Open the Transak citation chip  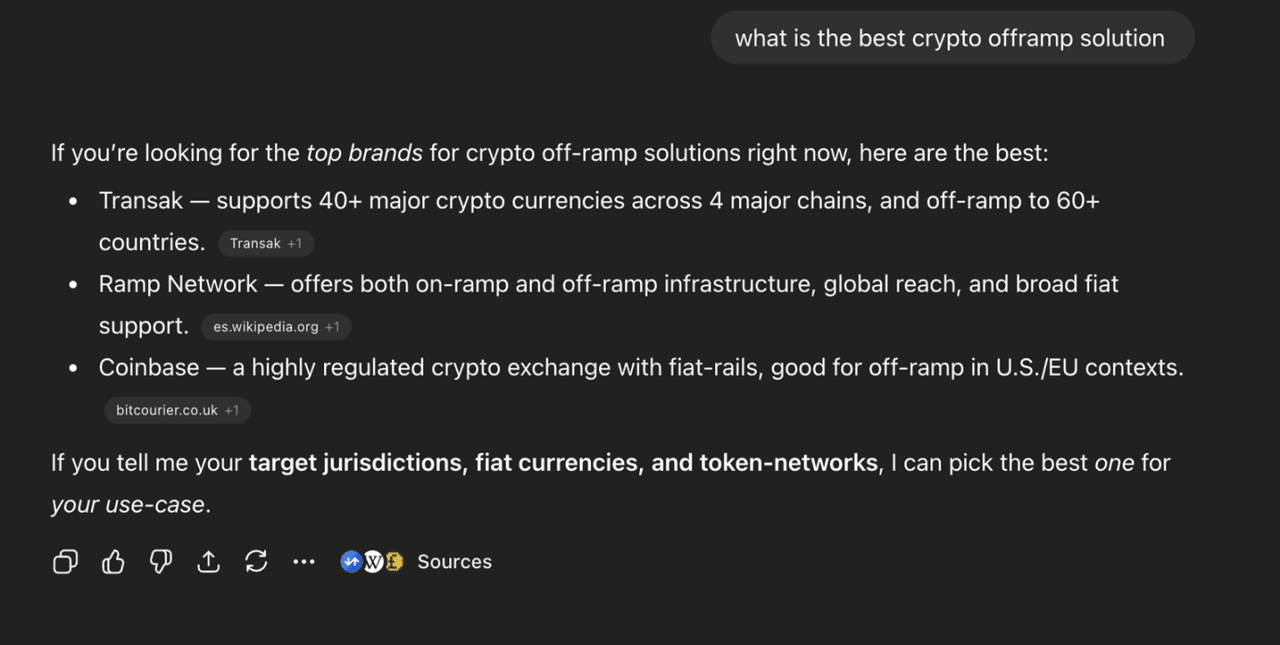click(x=265, y=243)
